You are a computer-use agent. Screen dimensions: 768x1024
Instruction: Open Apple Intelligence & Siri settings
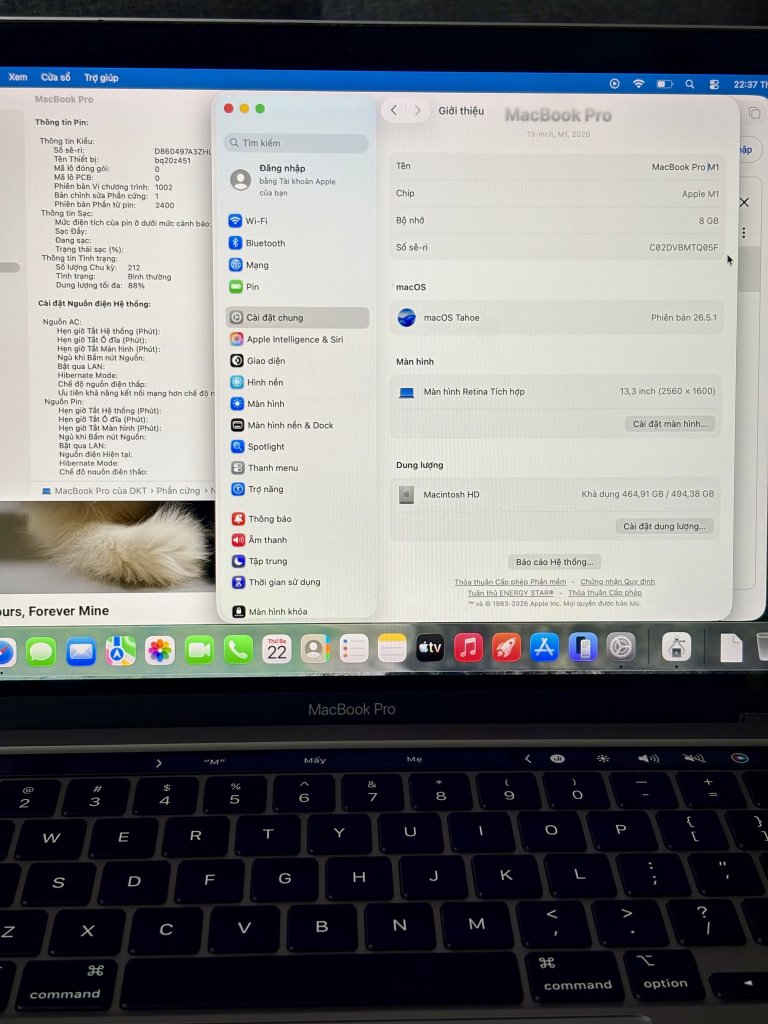click(287, 339)
